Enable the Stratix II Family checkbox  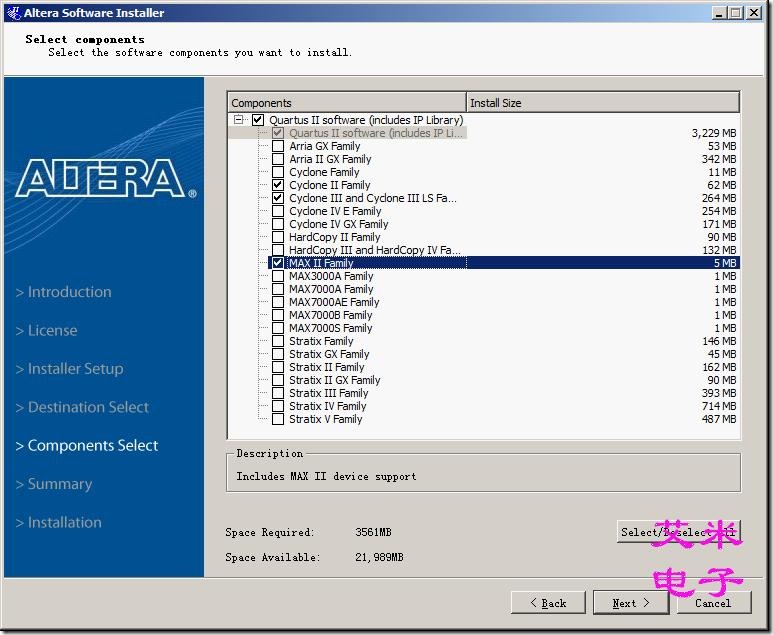coord(278,367)
